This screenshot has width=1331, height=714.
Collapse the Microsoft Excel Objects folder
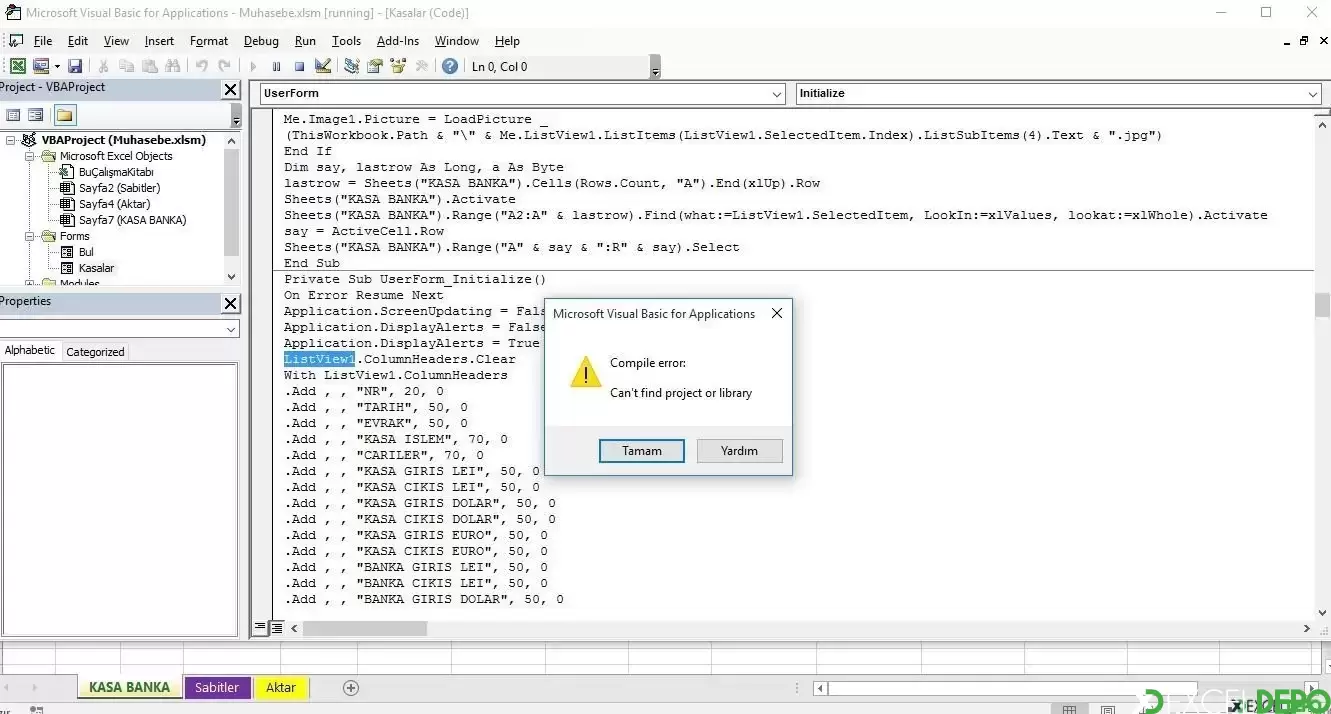[30, 156]
